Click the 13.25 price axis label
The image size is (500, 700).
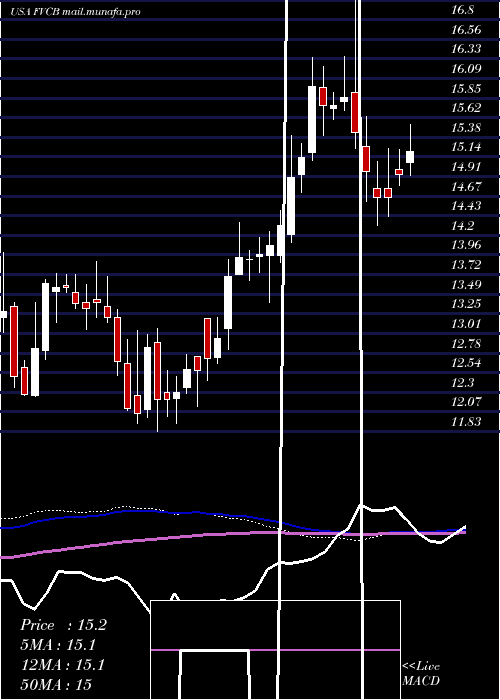[x=466, y=304]
